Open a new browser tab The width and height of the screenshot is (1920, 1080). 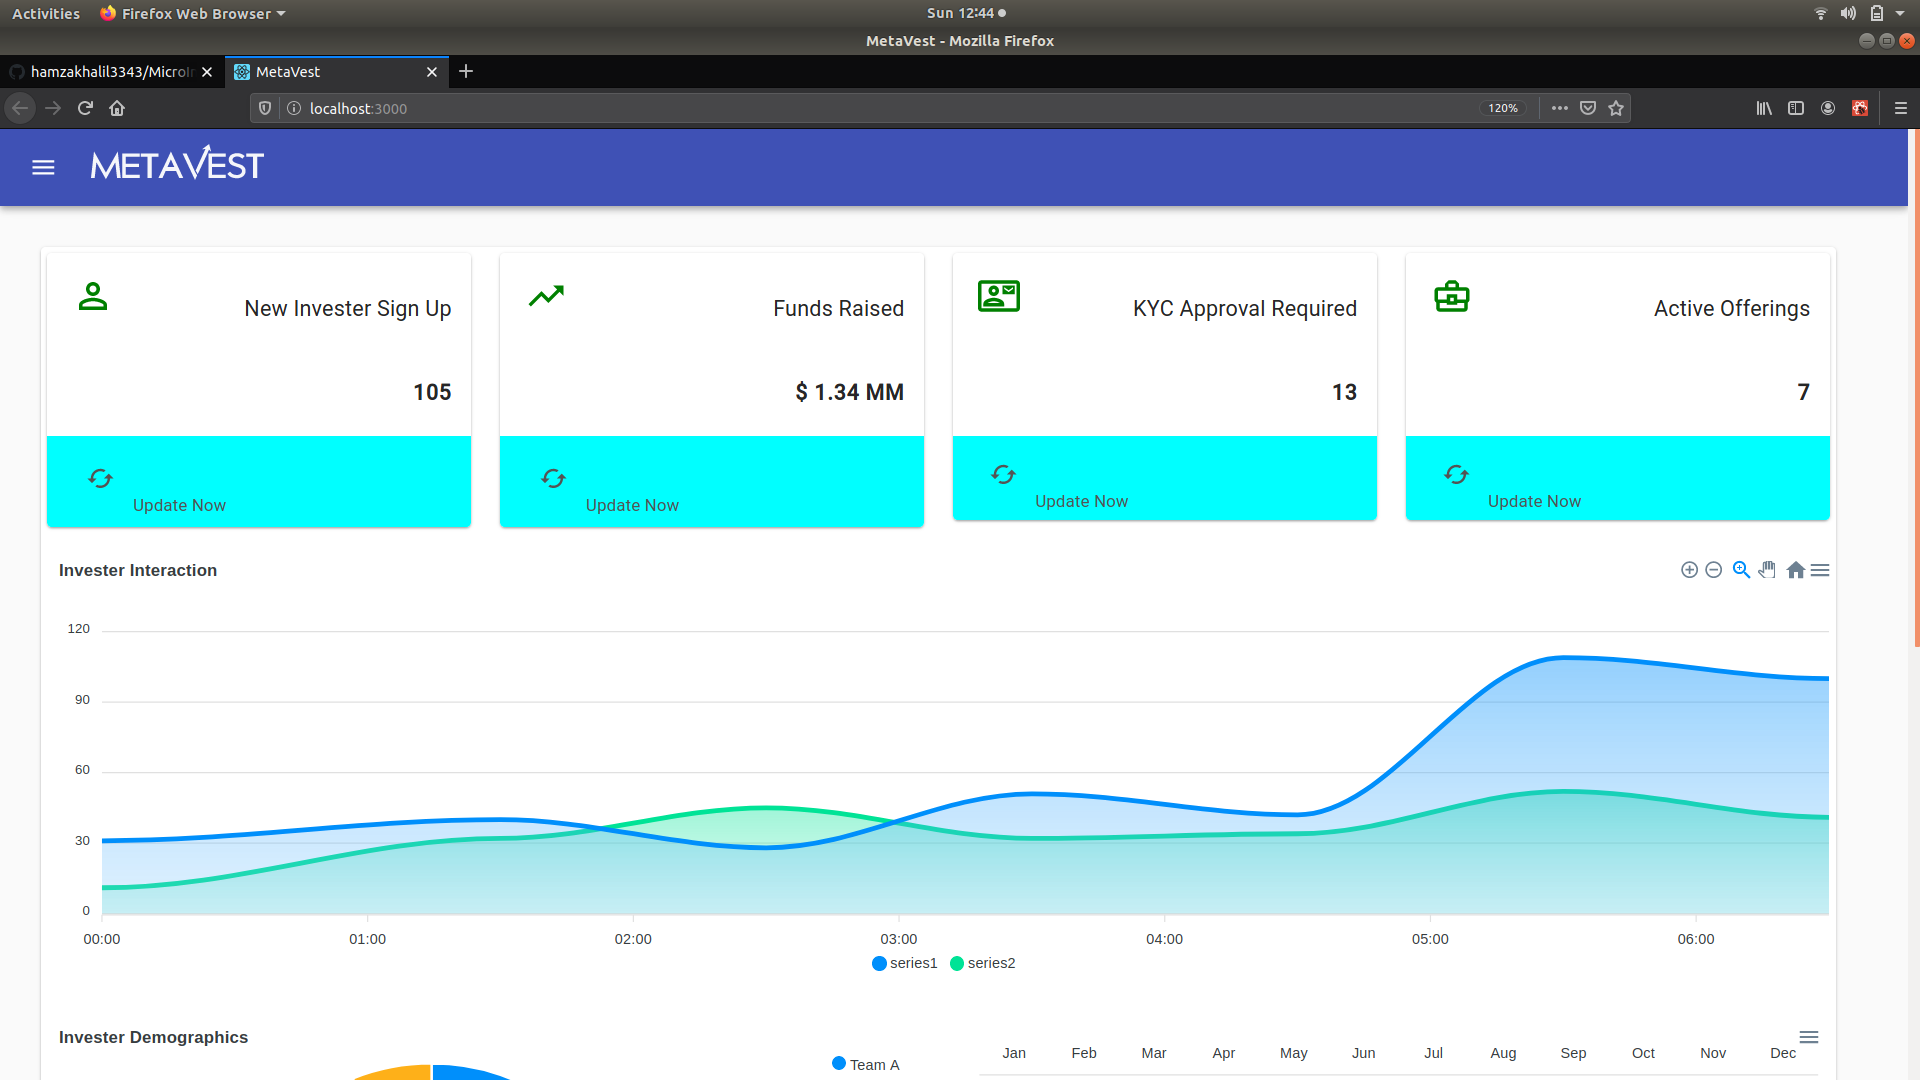pos(466,72)
